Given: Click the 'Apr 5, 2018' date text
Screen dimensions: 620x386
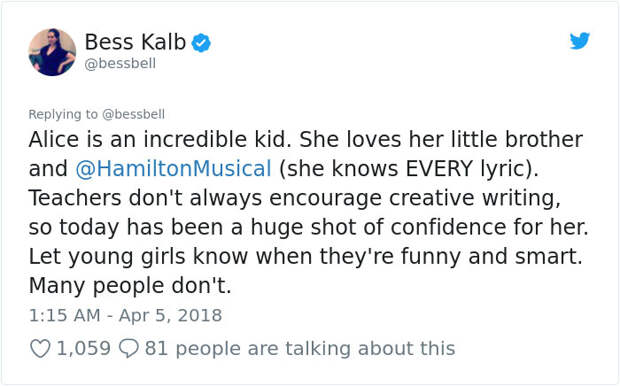Looking at the screenshot, I should click(x=170, y=316).
